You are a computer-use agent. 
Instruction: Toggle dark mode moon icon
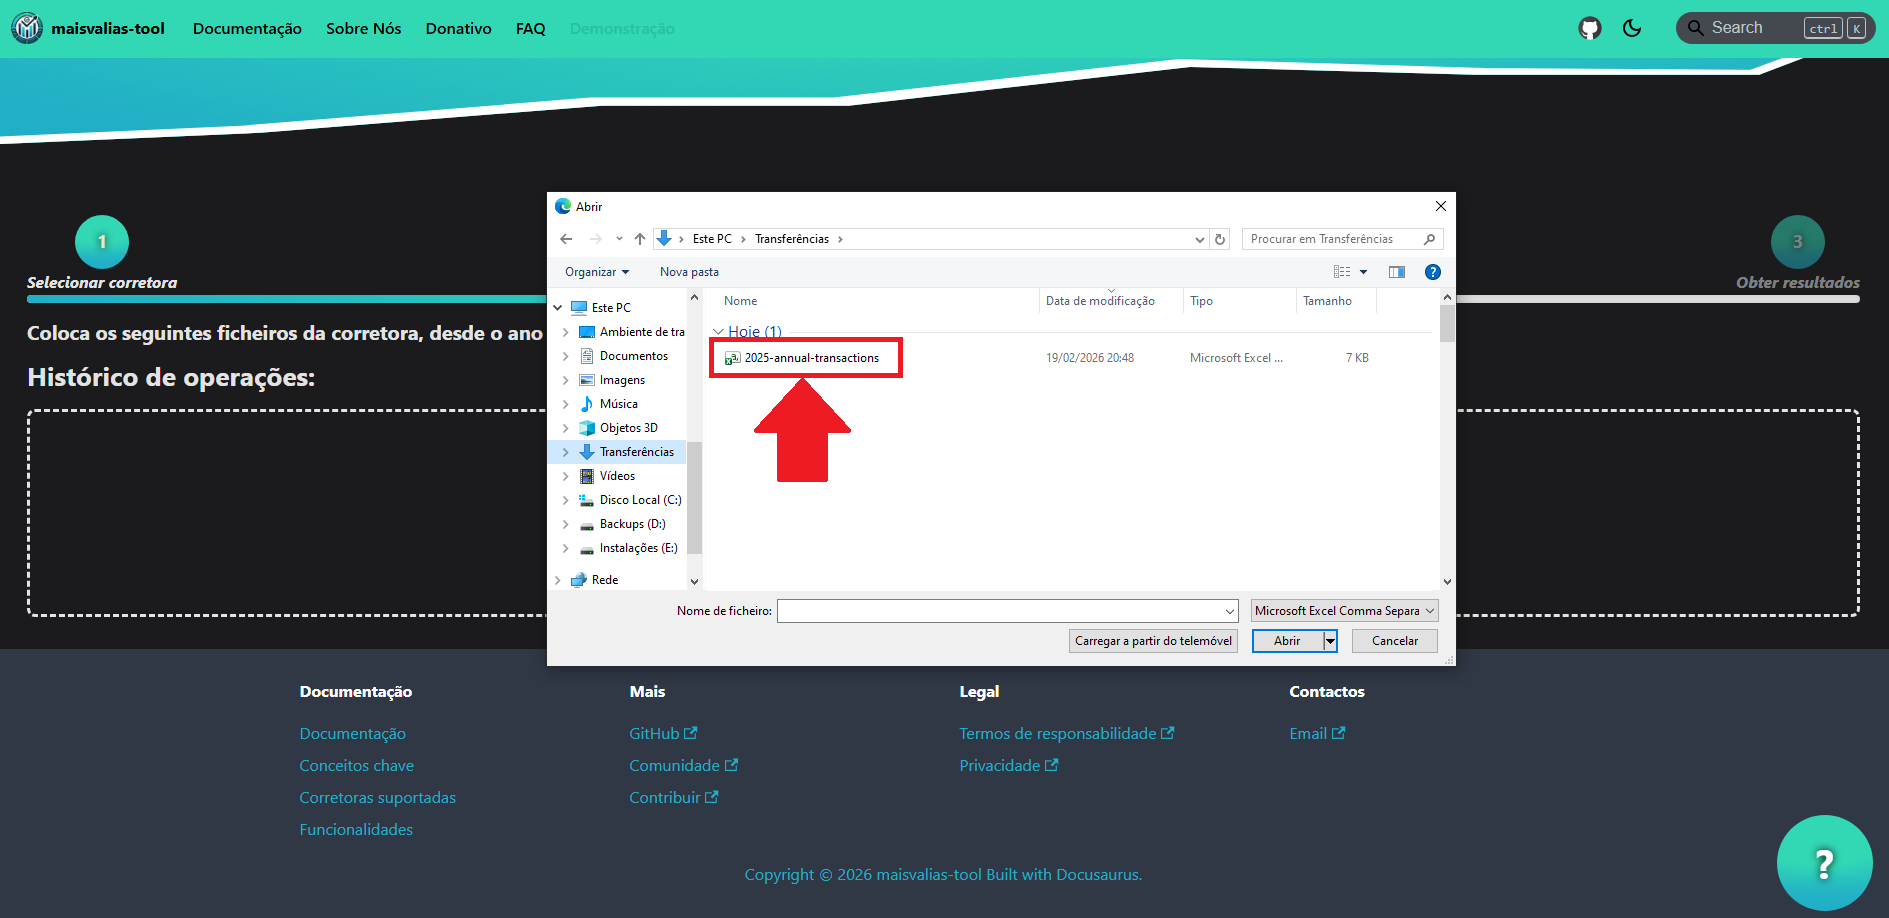[x=1632, y=28]
